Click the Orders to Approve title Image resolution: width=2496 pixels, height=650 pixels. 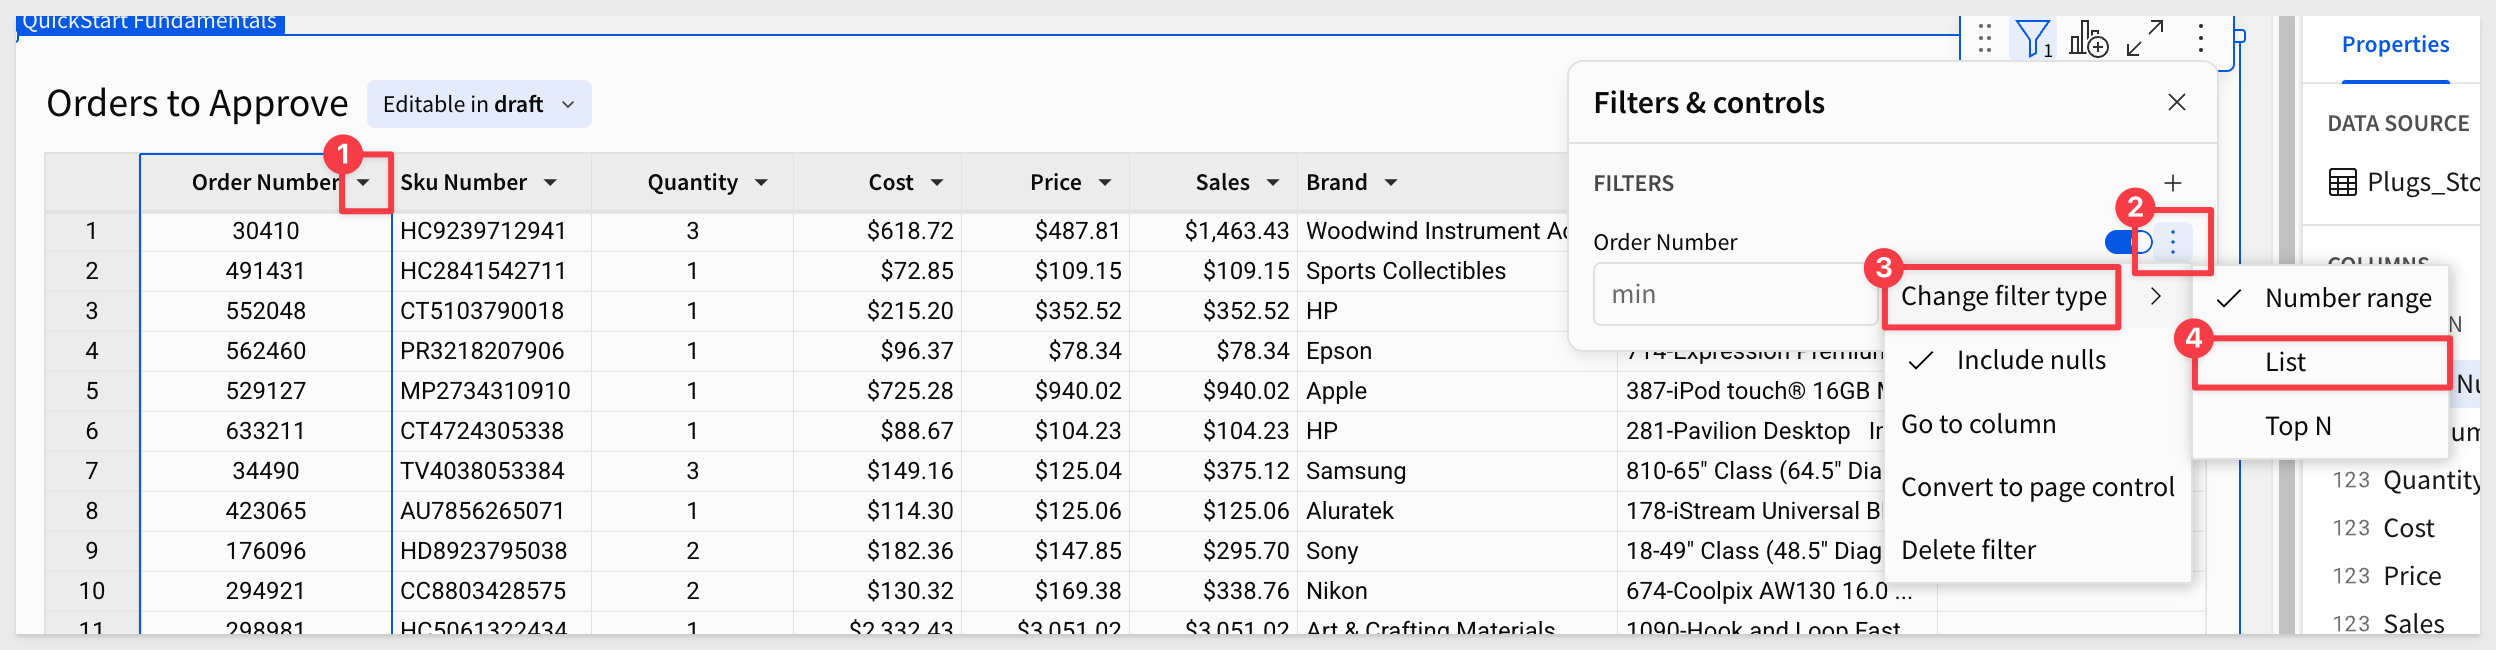[x=197, y=103]
